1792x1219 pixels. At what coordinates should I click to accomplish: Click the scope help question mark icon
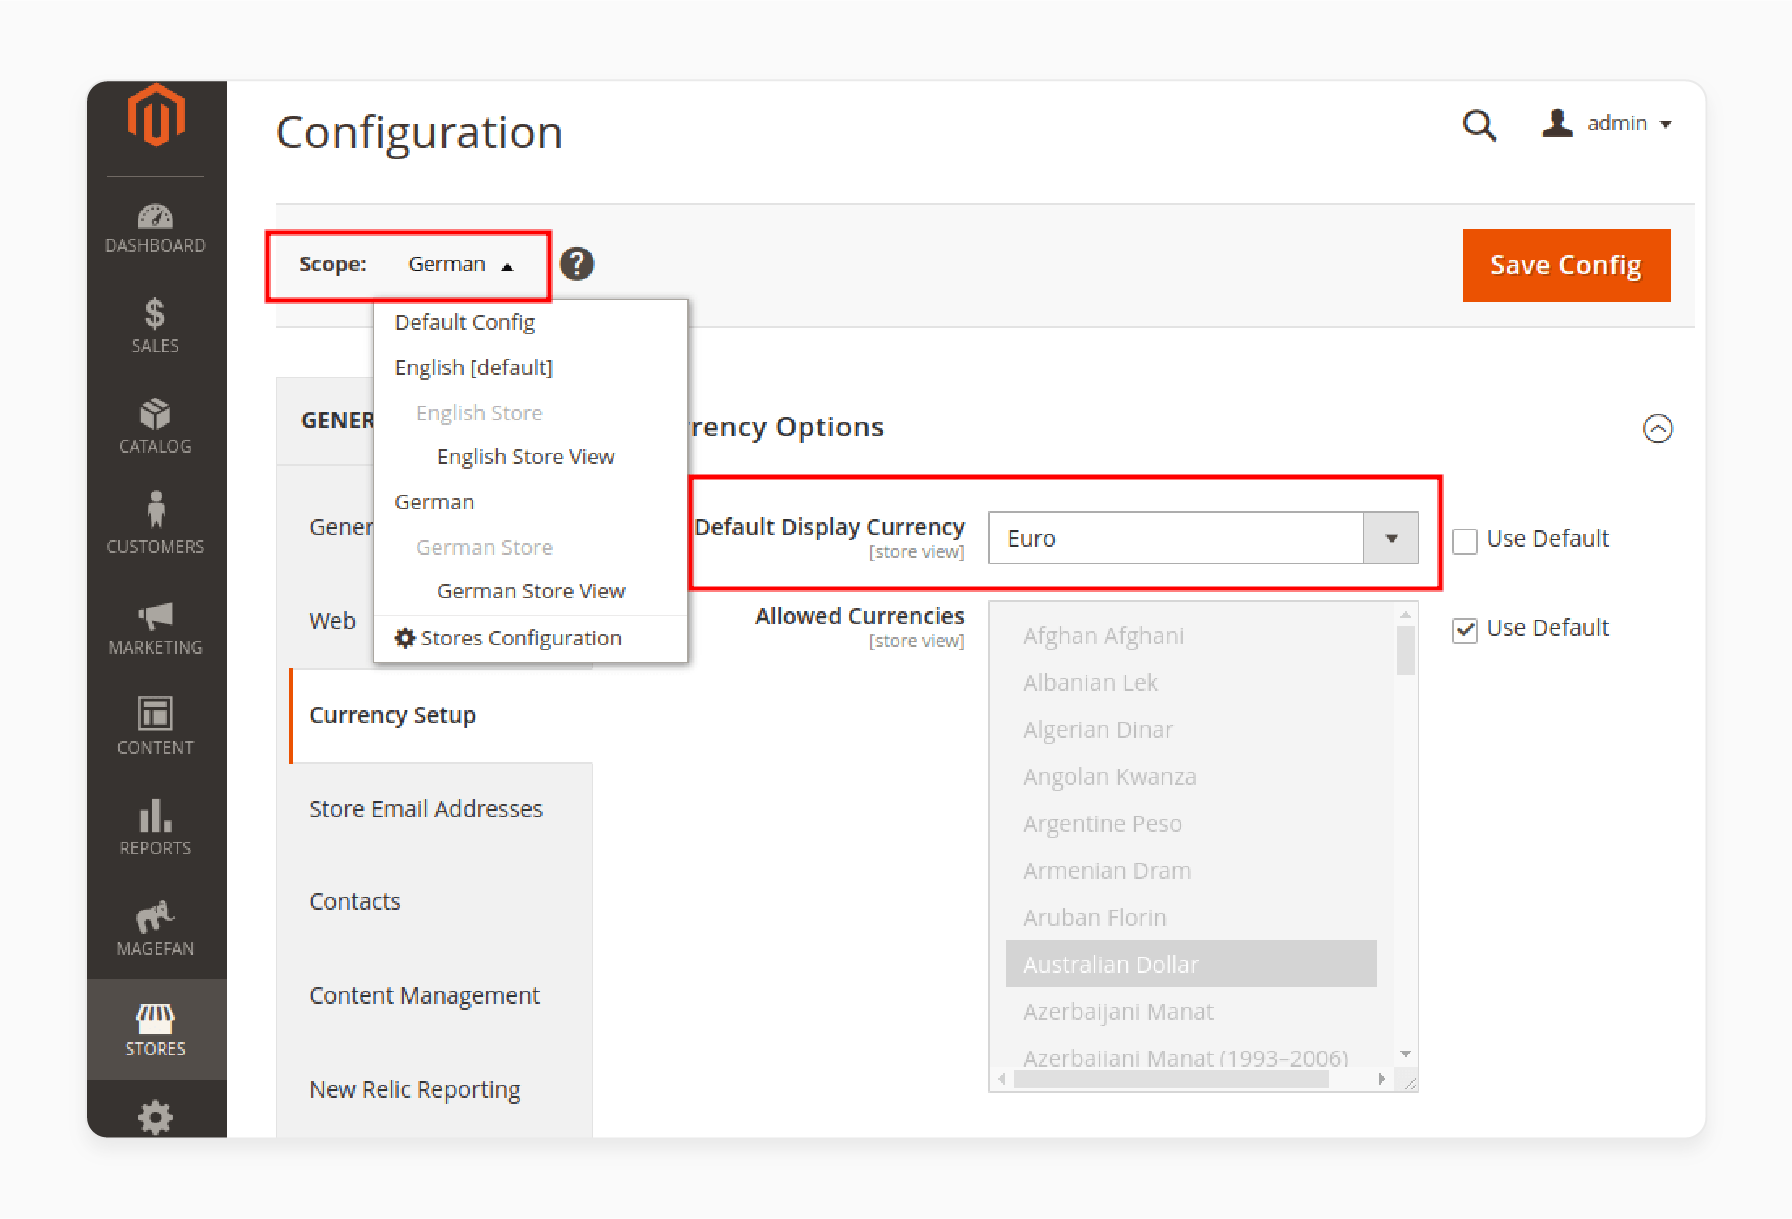pyautogui.click(x=577, y=264)
